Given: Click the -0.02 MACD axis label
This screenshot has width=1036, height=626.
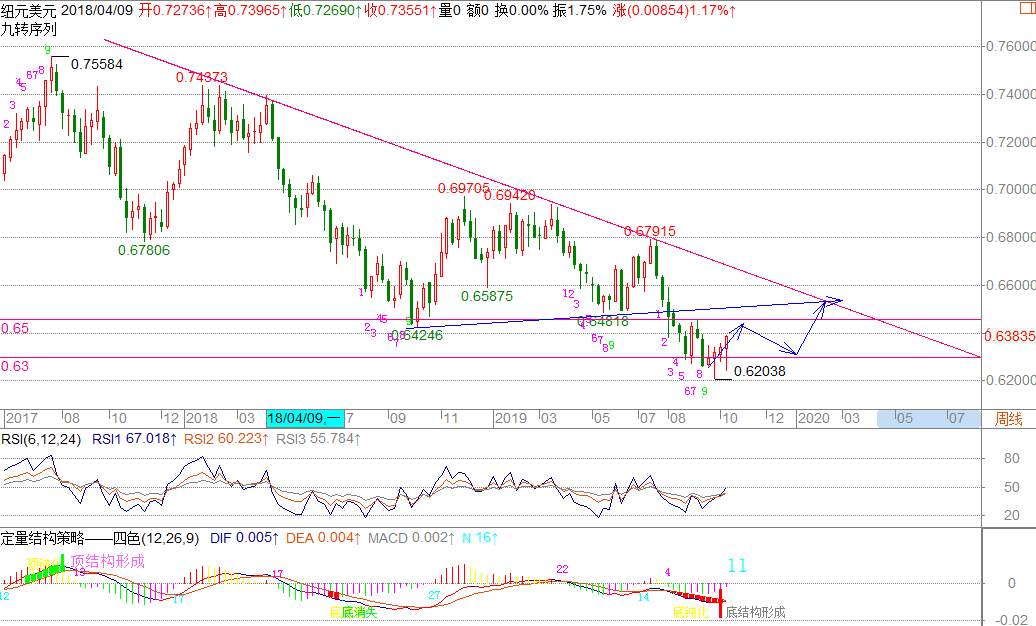Looking at the screenshot, I should 1011,619.
